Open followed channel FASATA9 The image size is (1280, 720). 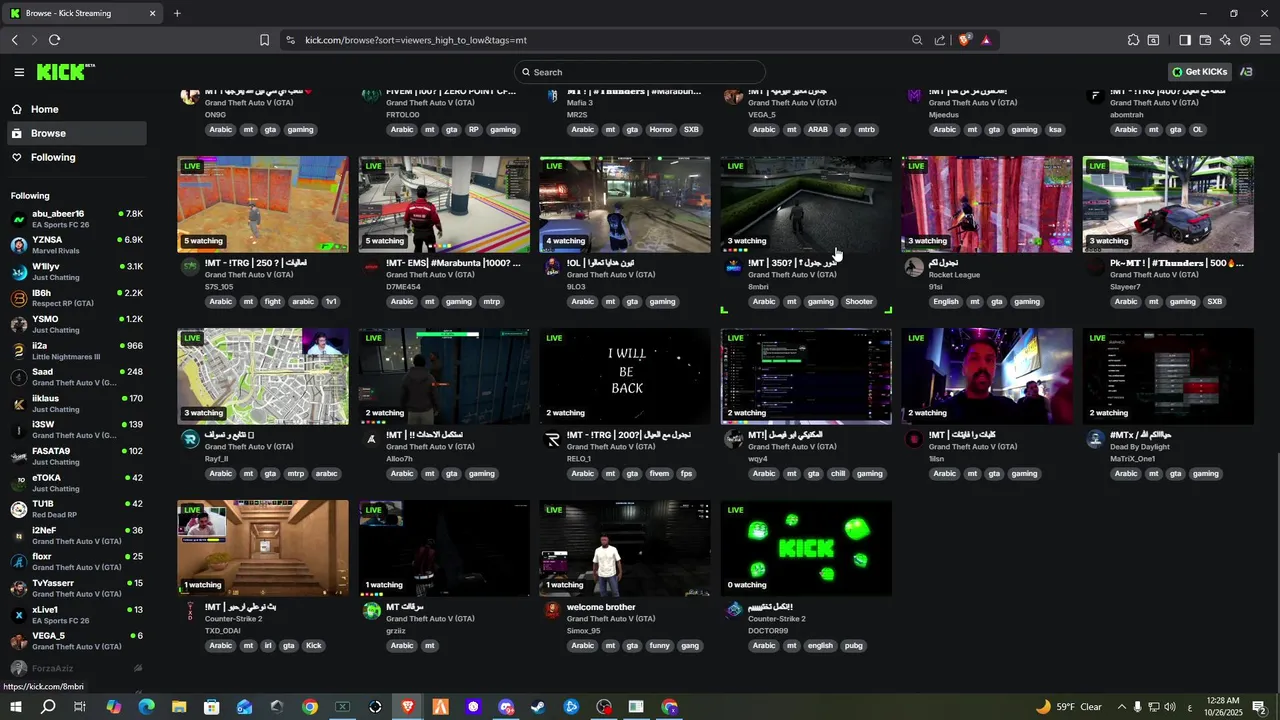pos(76,456)
